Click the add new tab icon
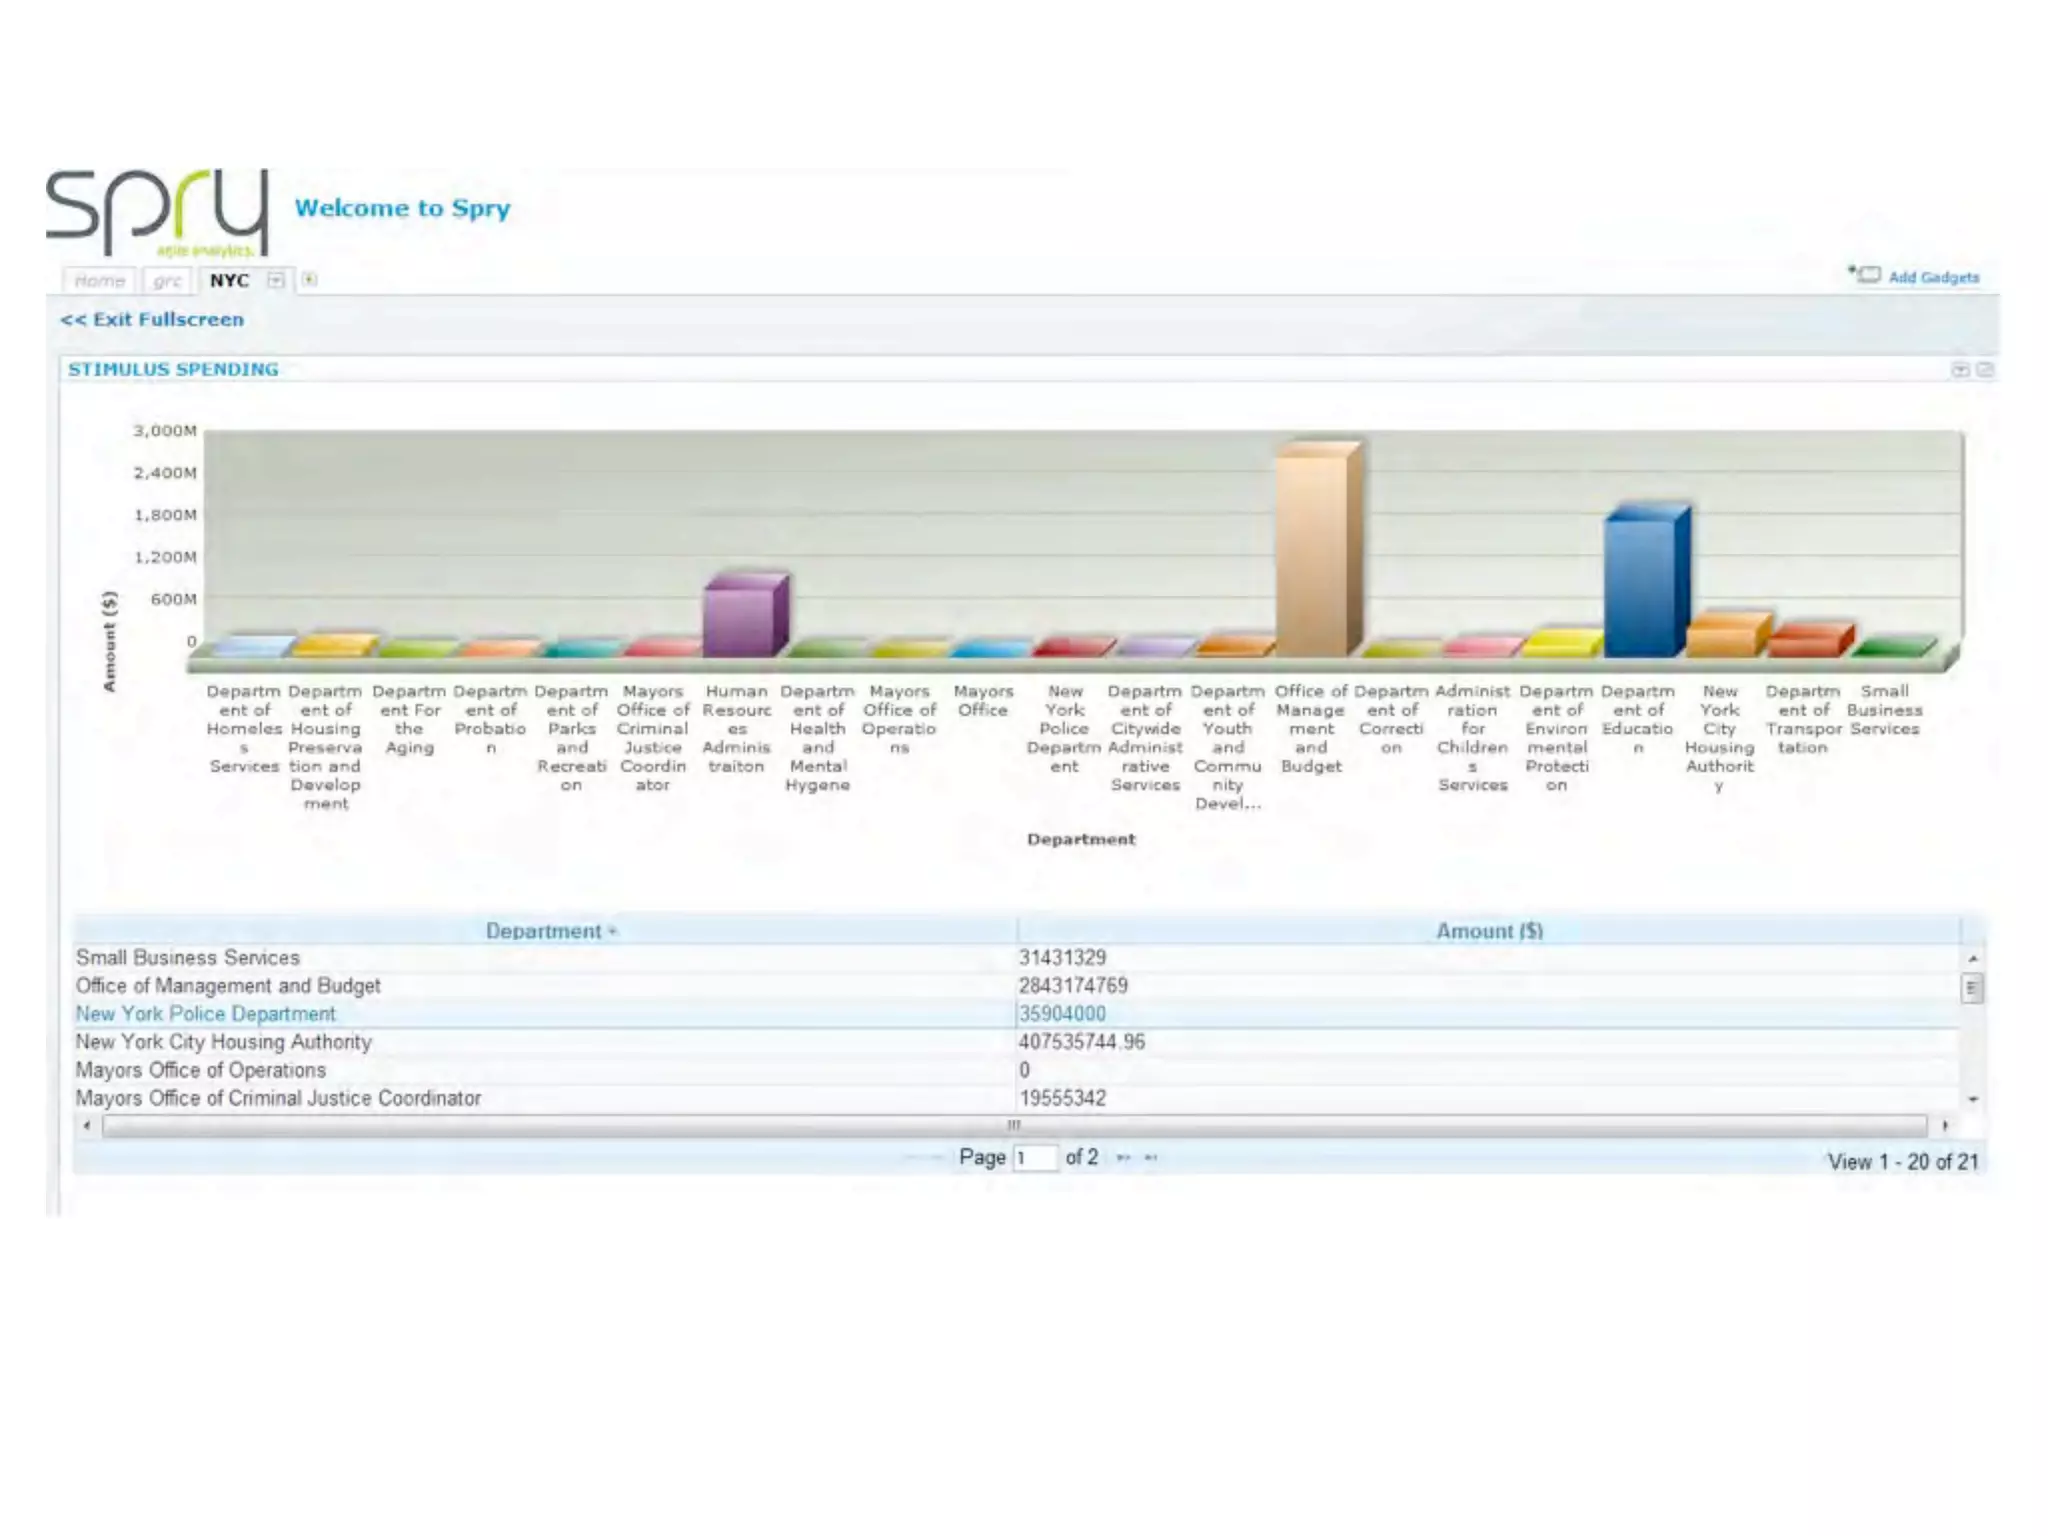 pyautogui.click(x=310, y=280)
